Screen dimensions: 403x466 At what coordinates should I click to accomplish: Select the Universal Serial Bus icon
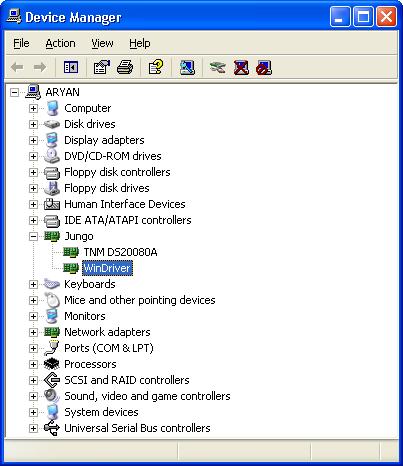(x=52, y=428)
